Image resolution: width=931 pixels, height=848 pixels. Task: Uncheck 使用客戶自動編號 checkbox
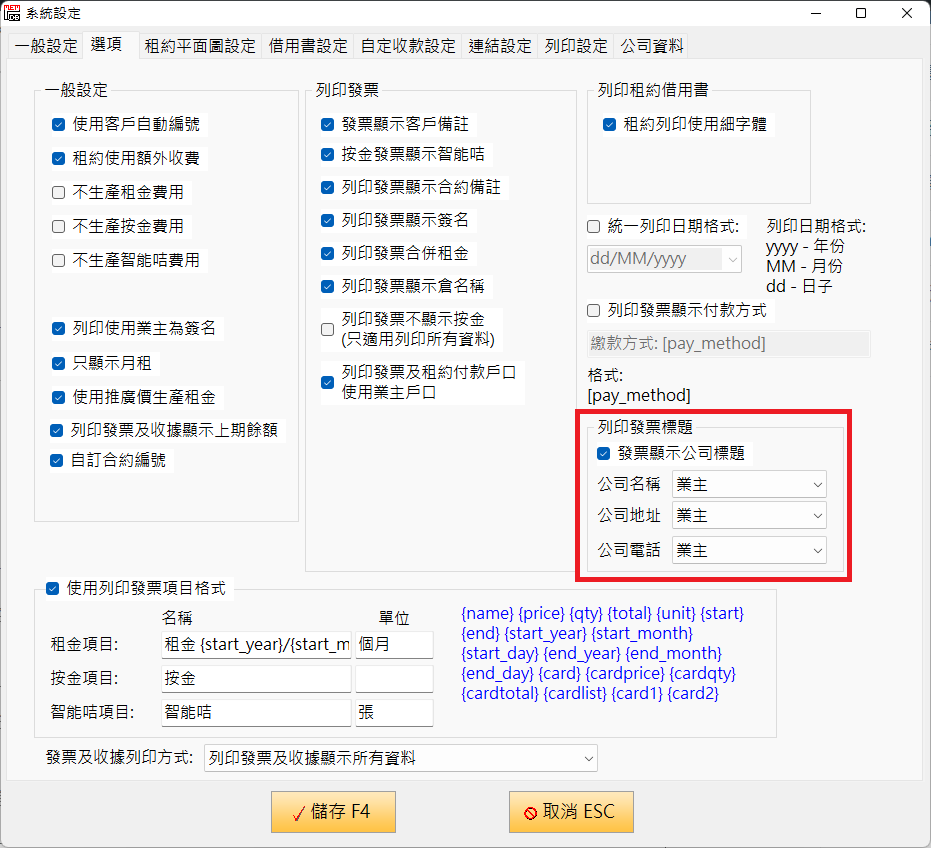[59, 125]
